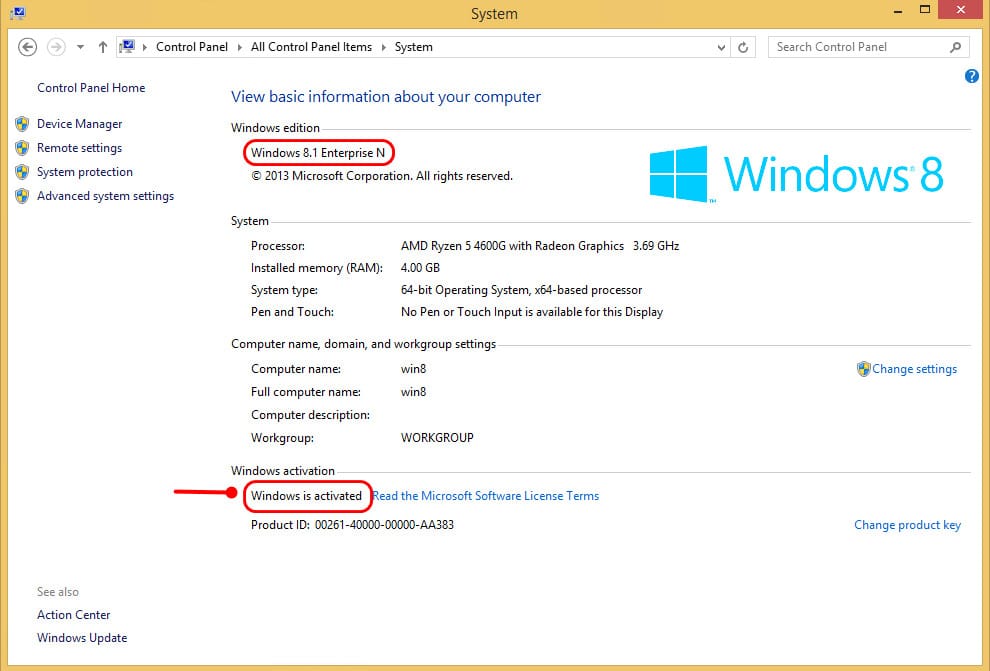Read the Microsoft Software License Terms
This screenshot has height=671, width=990.
(486, 496)
